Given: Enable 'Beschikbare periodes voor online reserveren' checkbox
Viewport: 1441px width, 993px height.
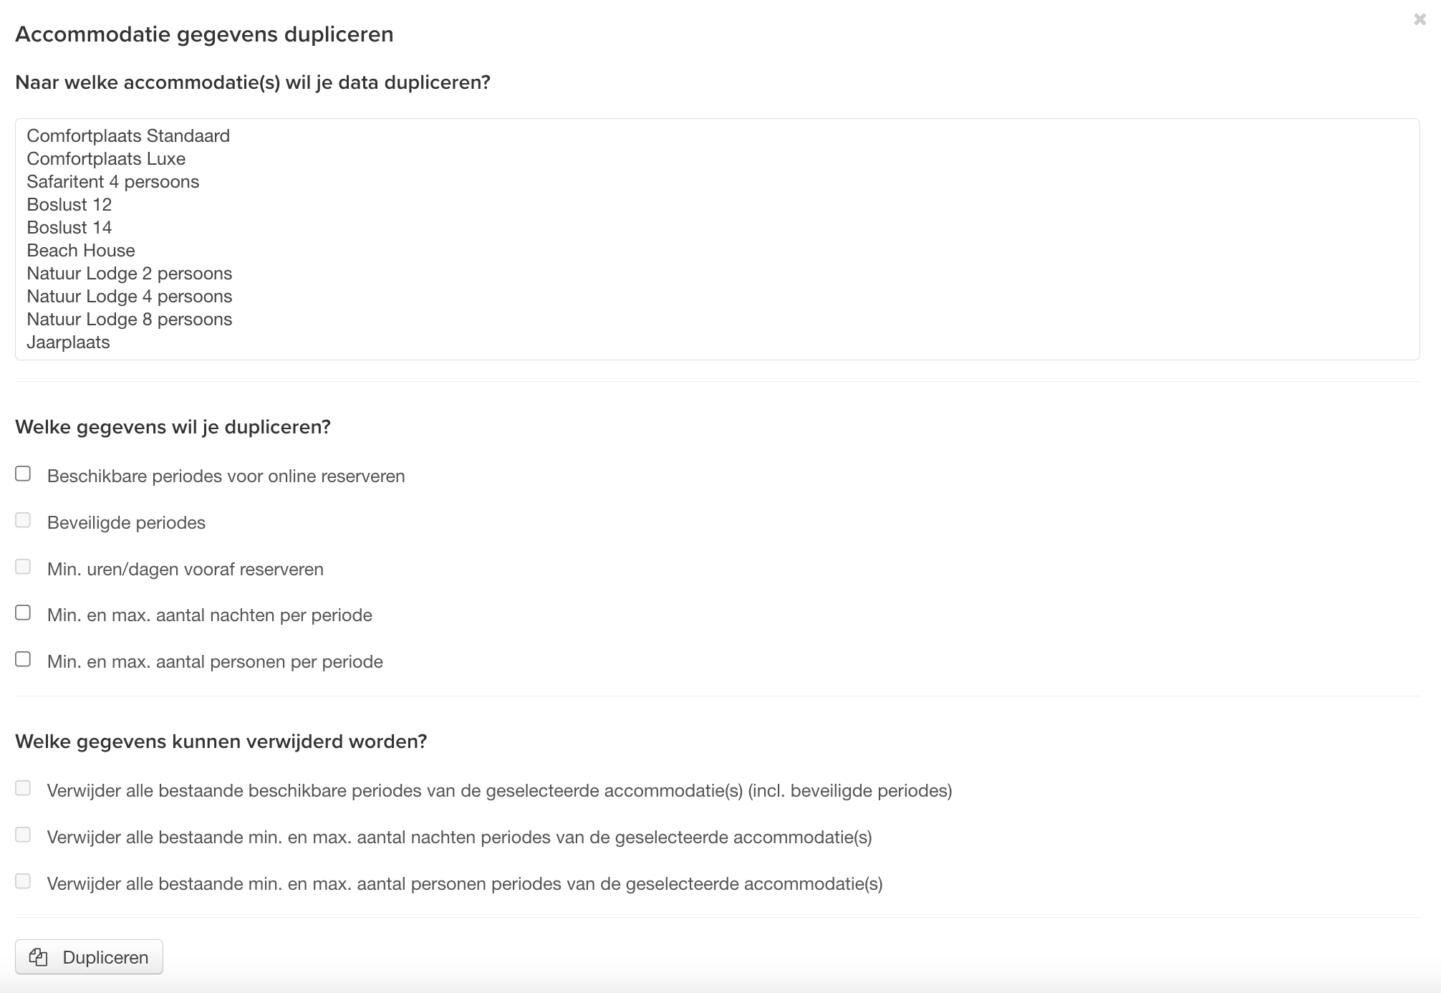Looking at the screenshot, I should point(23,474).
